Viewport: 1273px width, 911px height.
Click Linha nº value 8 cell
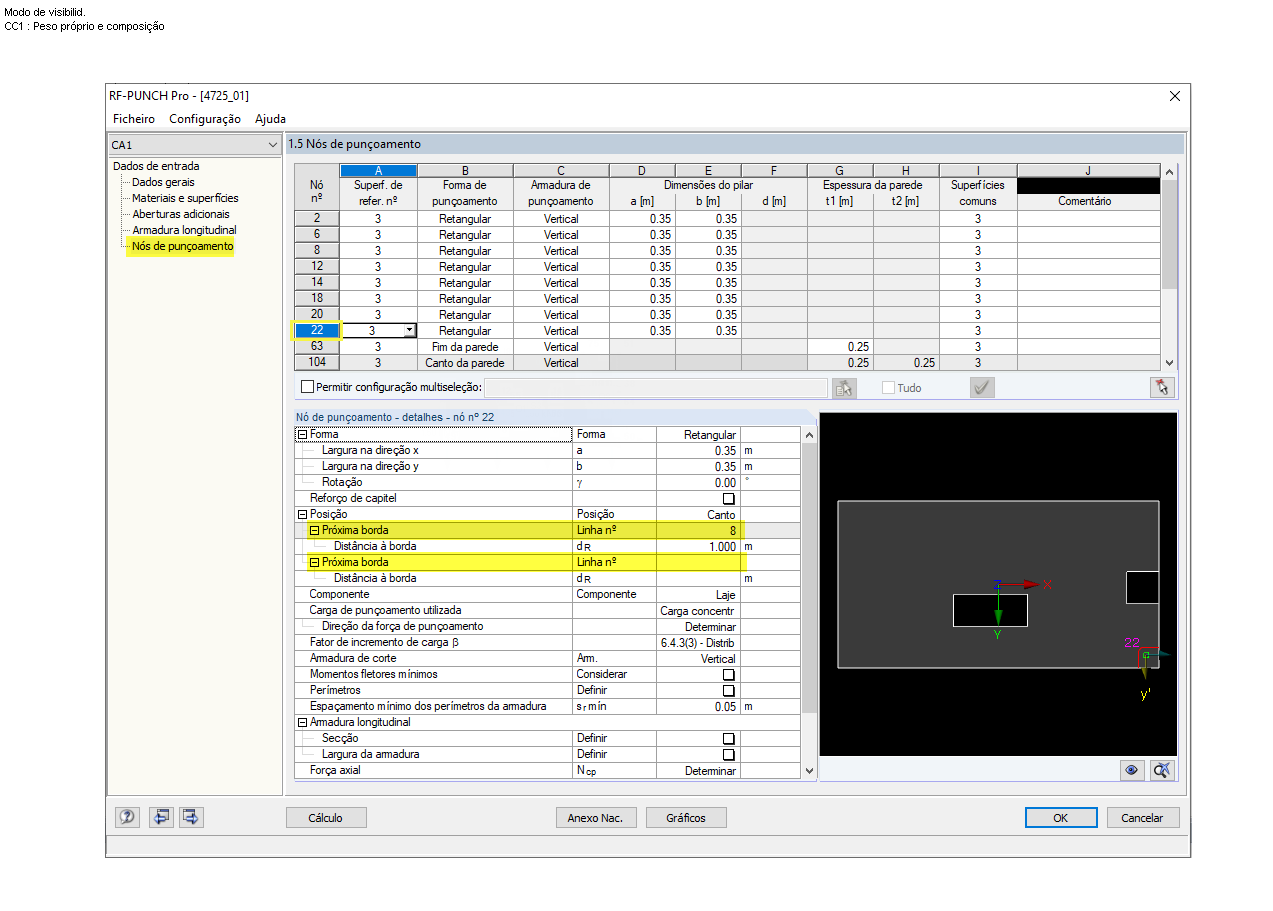pyautogui.click(x=698, y=531)
